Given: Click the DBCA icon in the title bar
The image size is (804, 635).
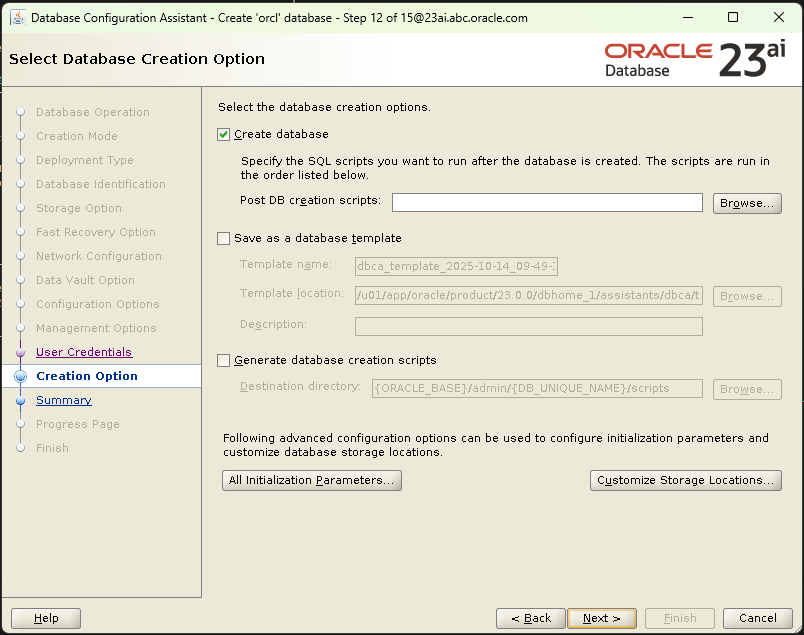Looking at the screenshot, I should (x=16, y=17).
